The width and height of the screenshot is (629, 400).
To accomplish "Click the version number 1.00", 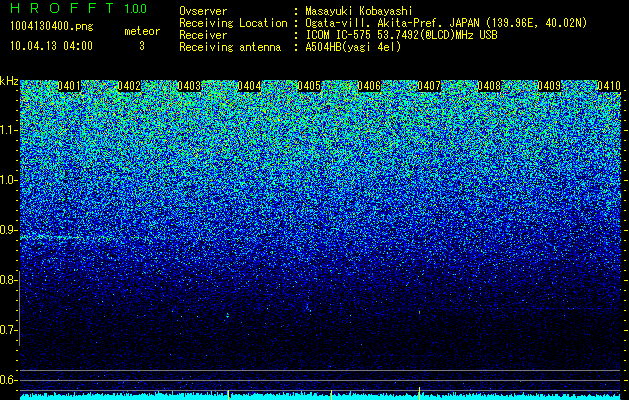I will (x=136, y=8).
